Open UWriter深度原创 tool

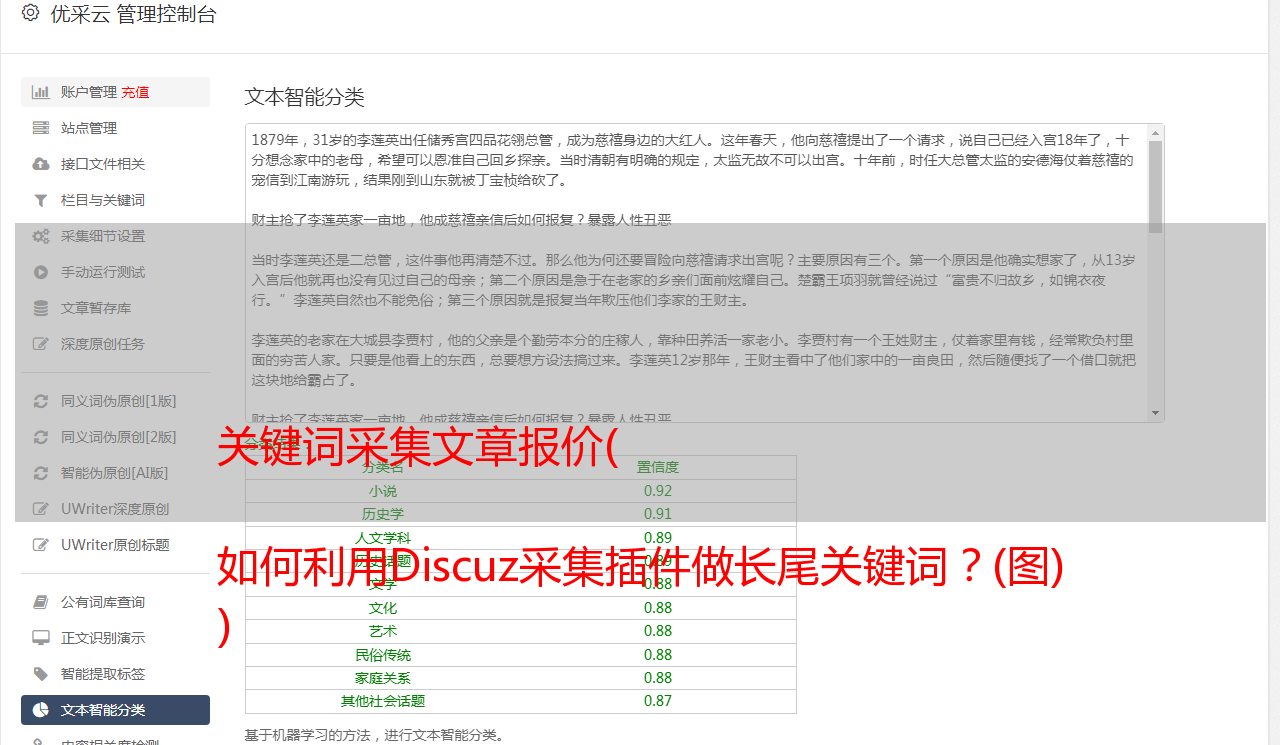coord(115,509)
